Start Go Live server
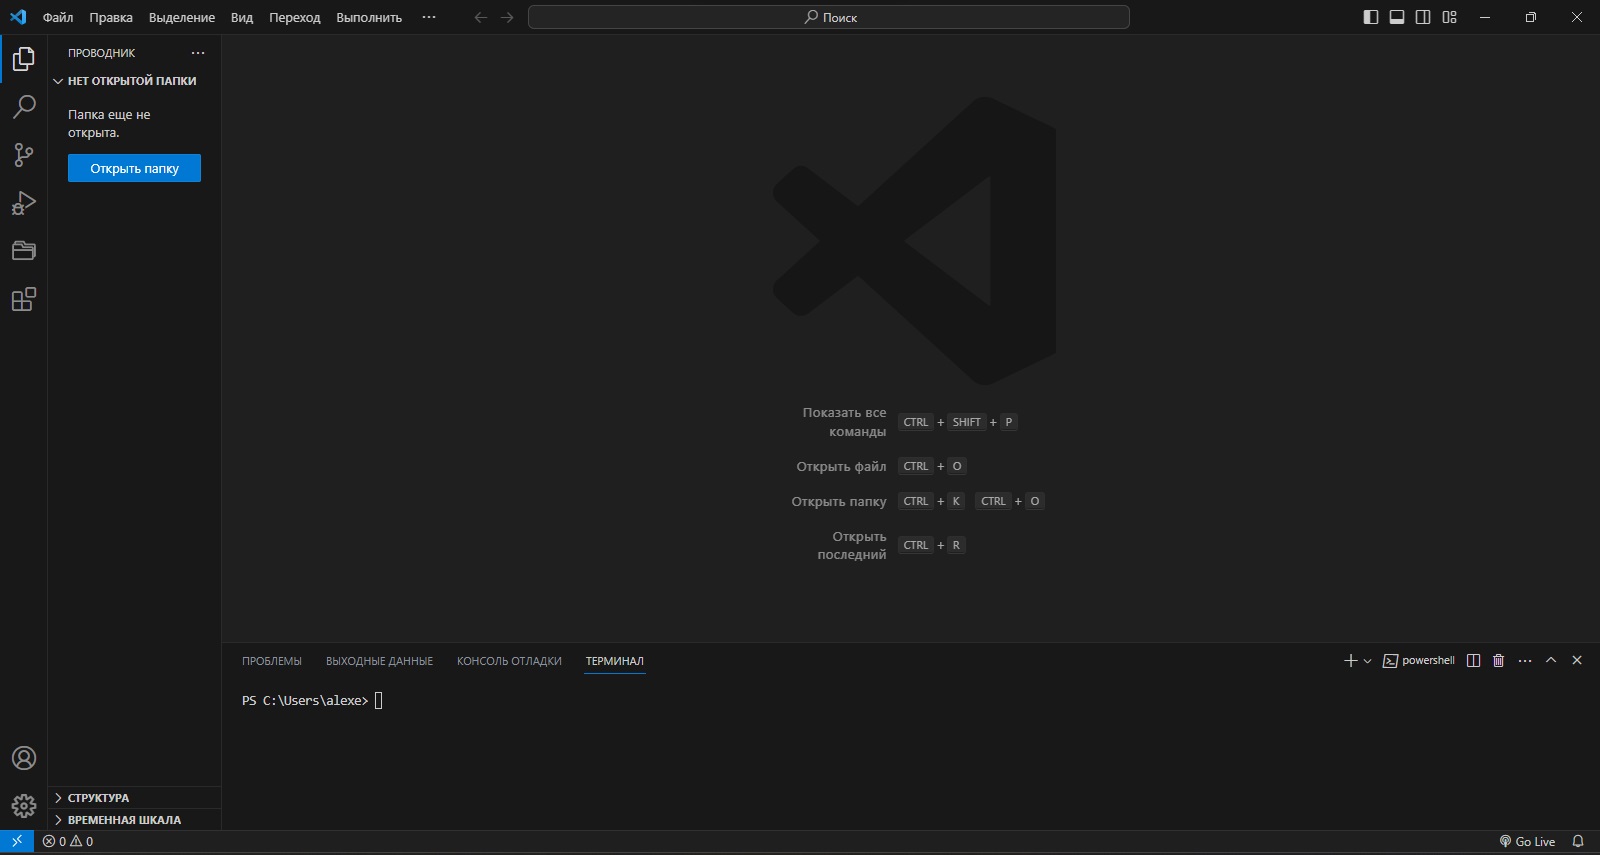1600x855 pixels. click(1527, 842)
